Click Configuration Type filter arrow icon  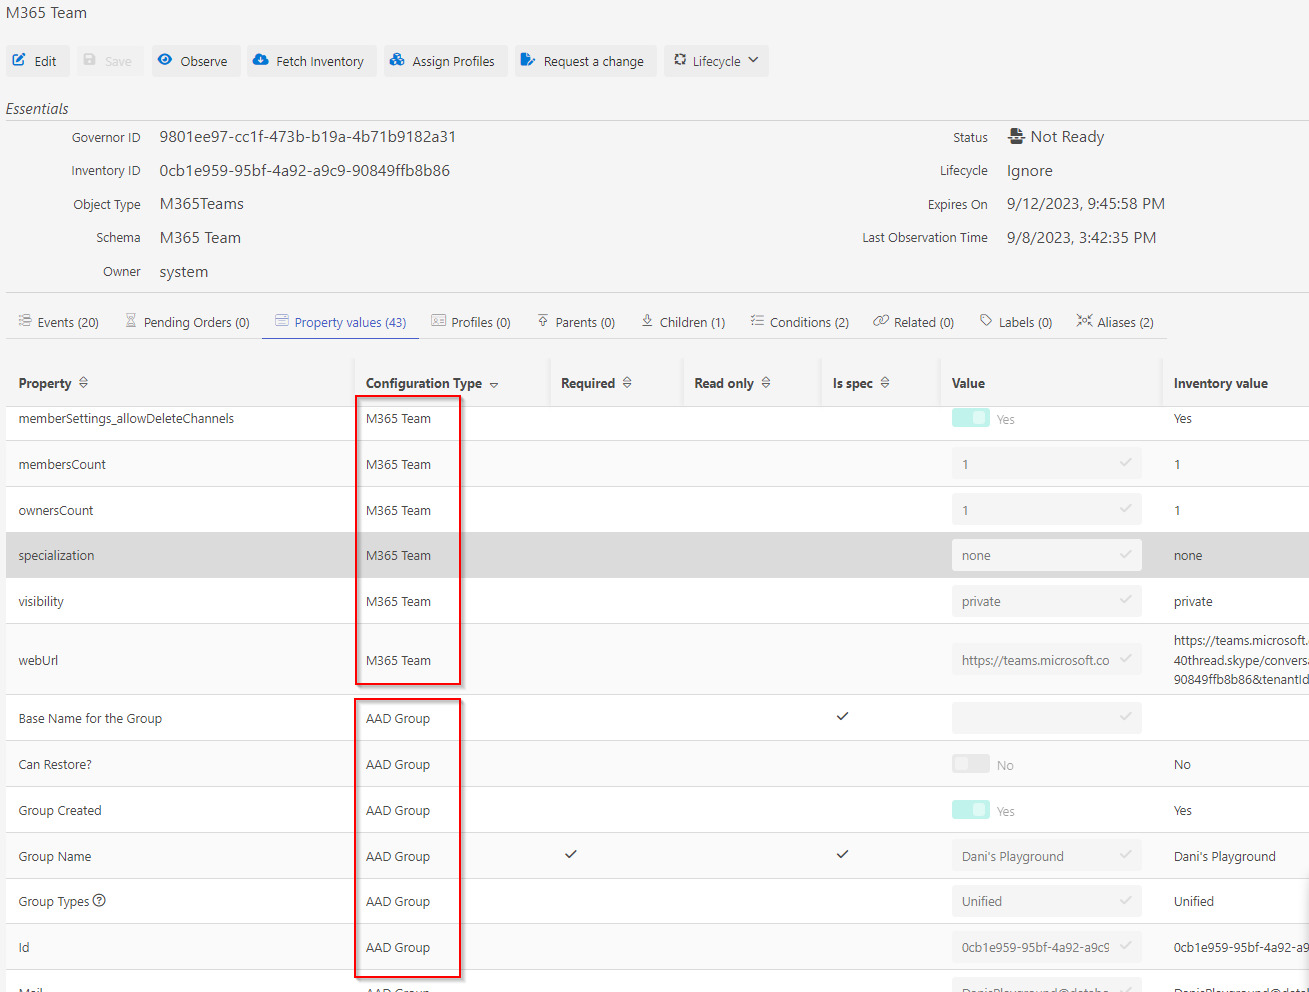494,384
